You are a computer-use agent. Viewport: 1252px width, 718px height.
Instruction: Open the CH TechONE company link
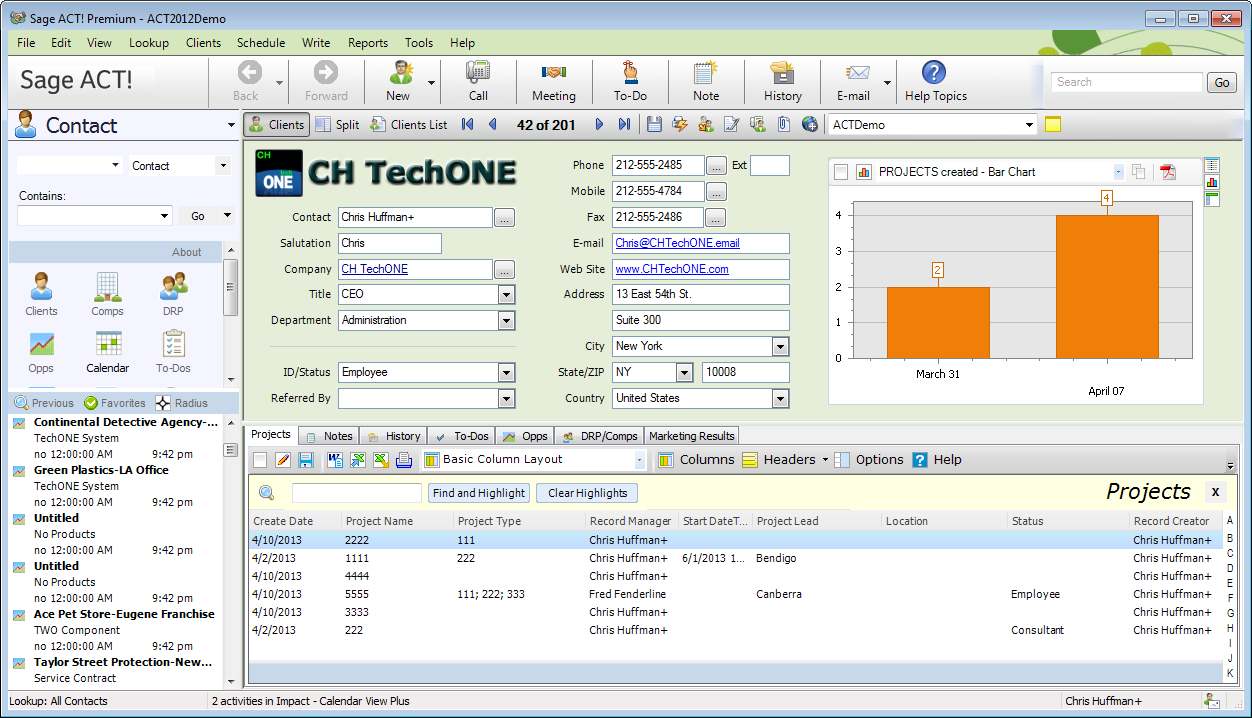click(375, 269)
